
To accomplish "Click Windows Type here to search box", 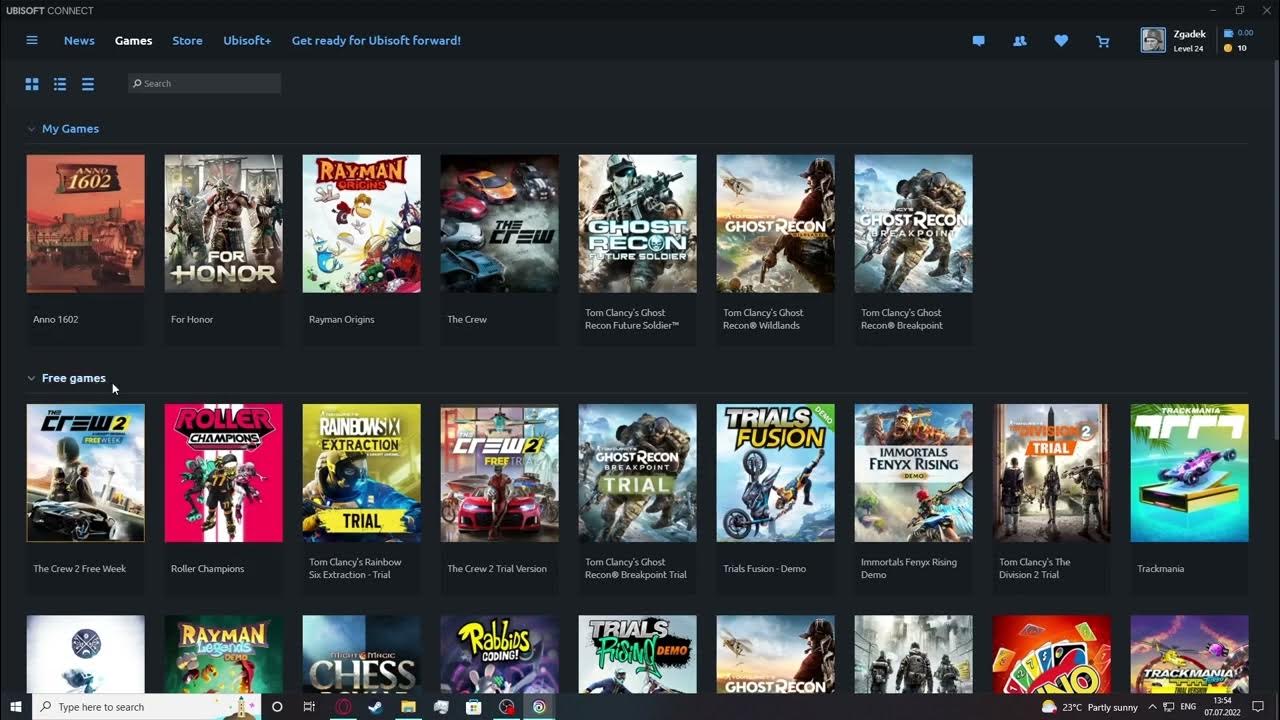I will (148, 707).
